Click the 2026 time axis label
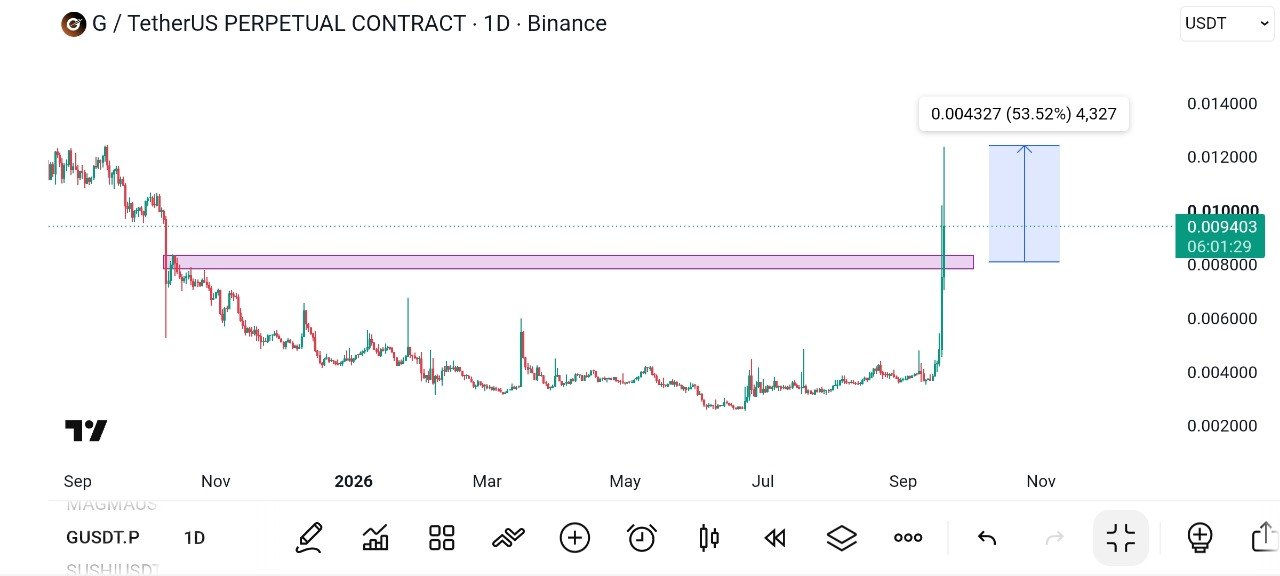This screenshot has width=1280, height=576. [x=353, y=481]
